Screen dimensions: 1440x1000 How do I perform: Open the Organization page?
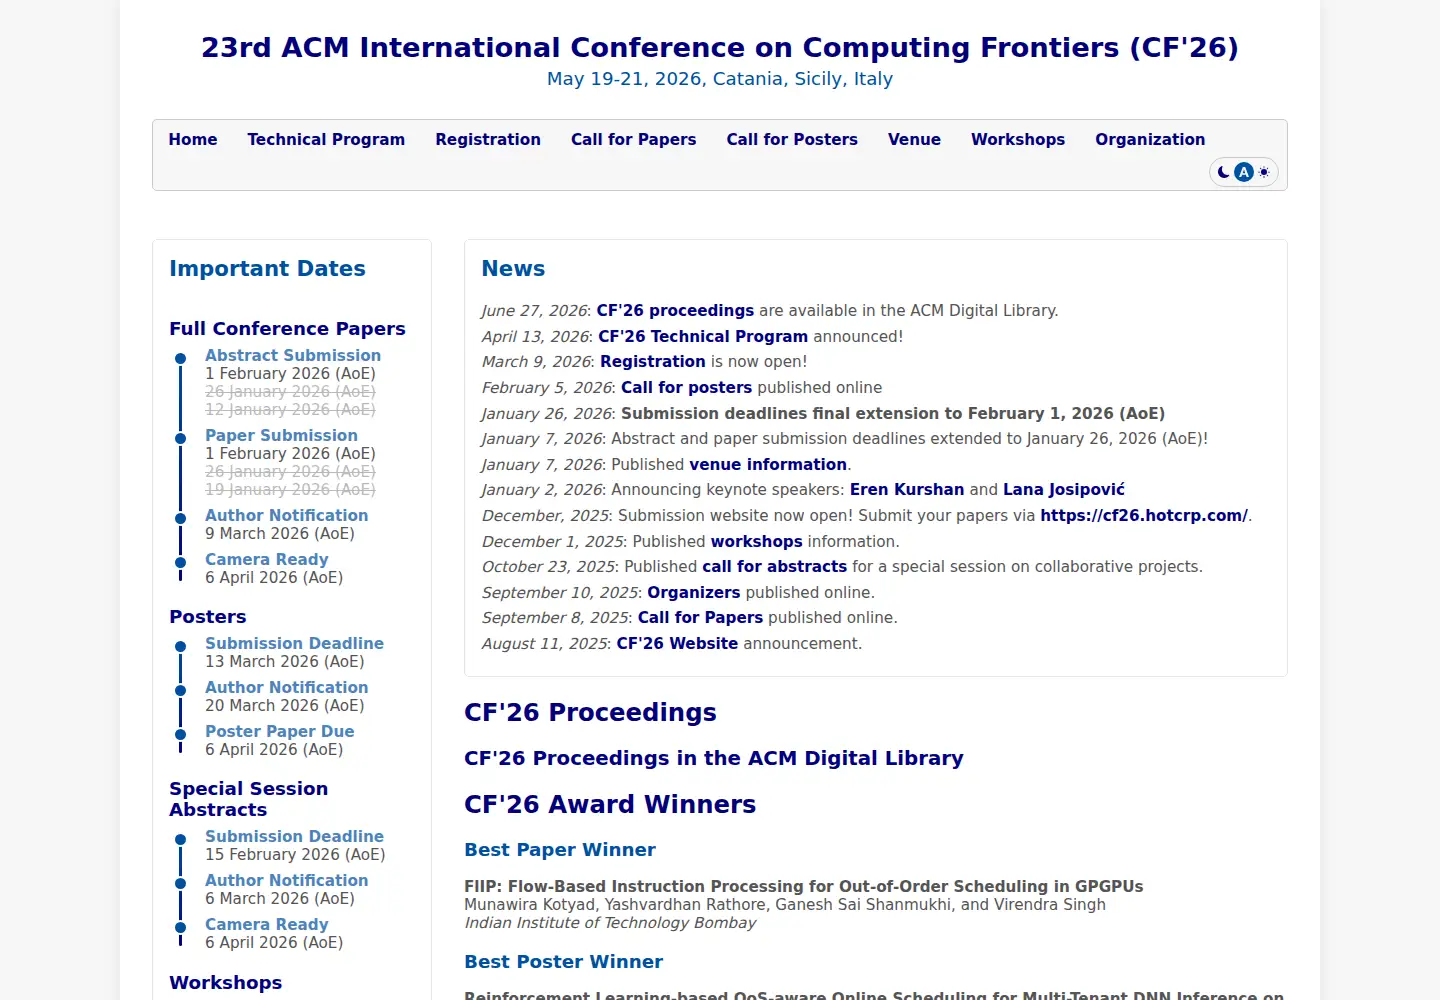click(x=1150, y=140)
